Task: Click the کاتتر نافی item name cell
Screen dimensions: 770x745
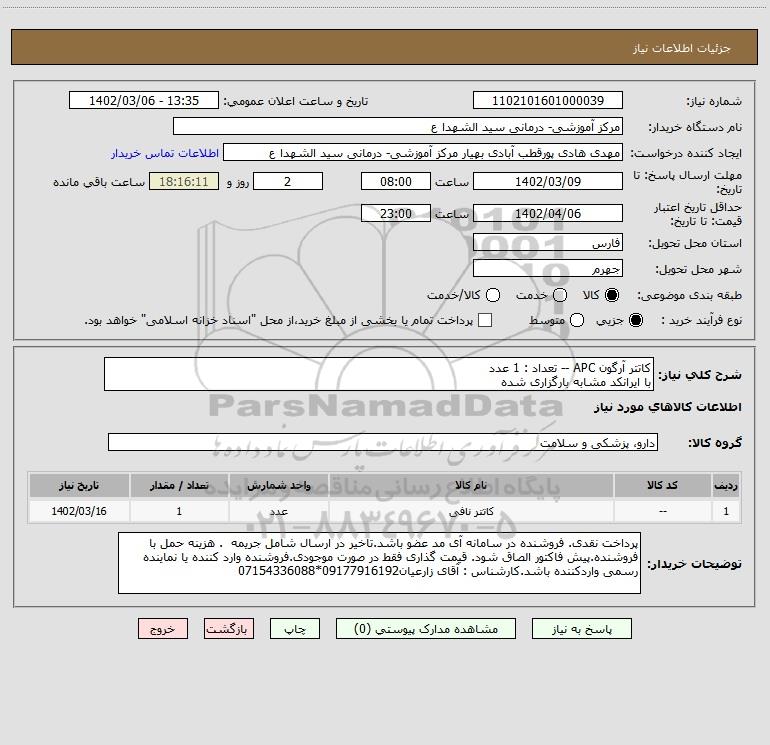Action: (x=471, y=511)
